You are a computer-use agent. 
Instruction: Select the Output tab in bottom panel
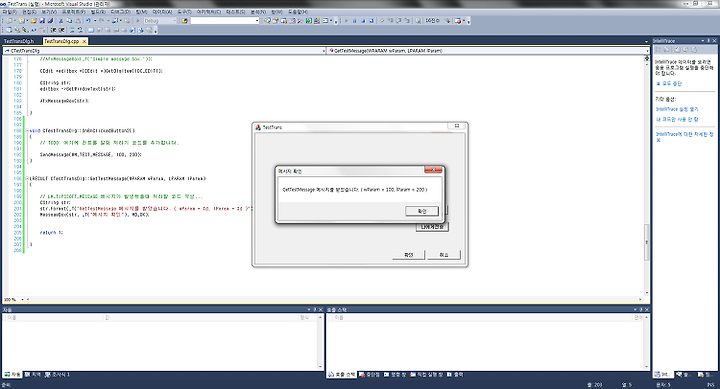click(x=456, y=375)
